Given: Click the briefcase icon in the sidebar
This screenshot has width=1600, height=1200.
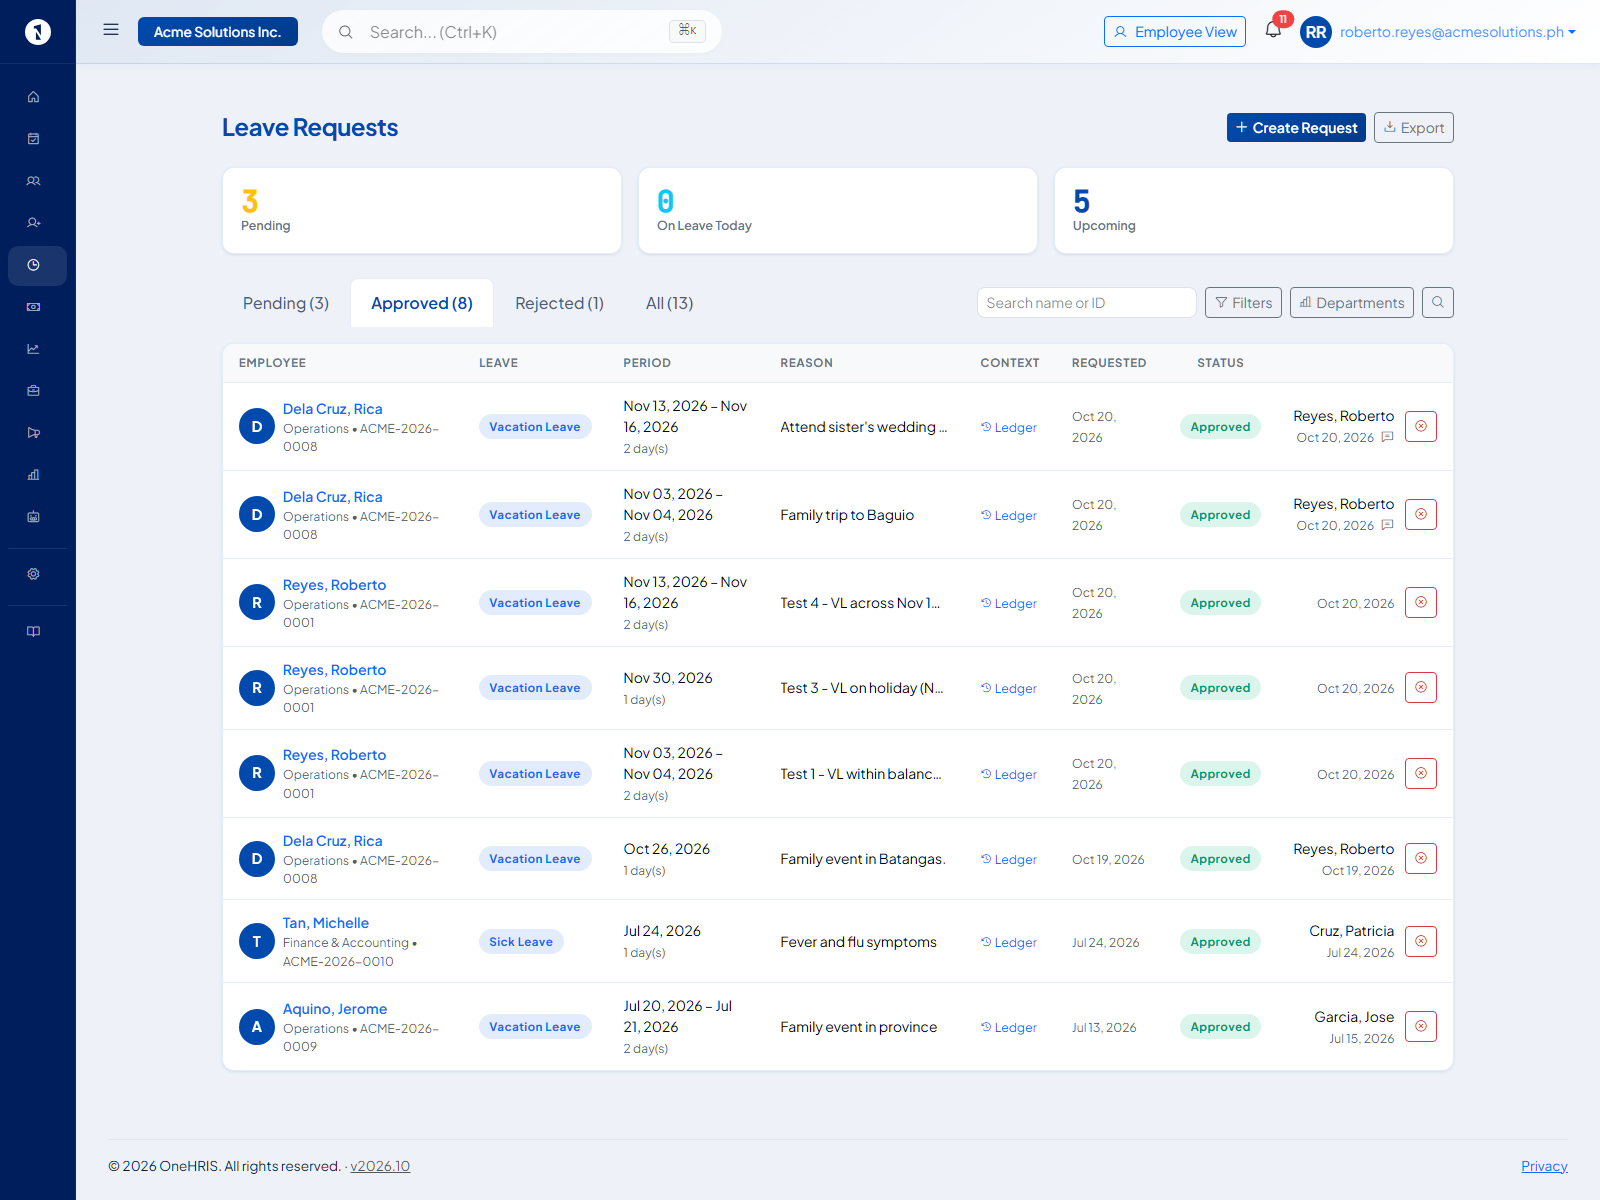Looking at the screenshot, I should 33,391.
